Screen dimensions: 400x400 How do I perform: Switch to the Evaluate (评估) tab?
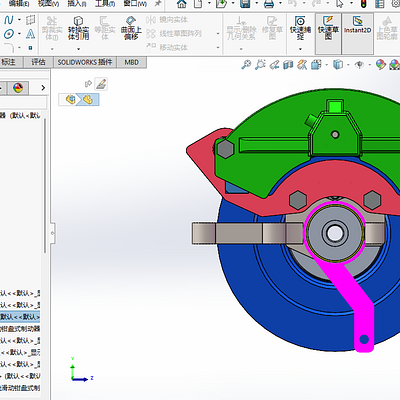click(38, 62)
